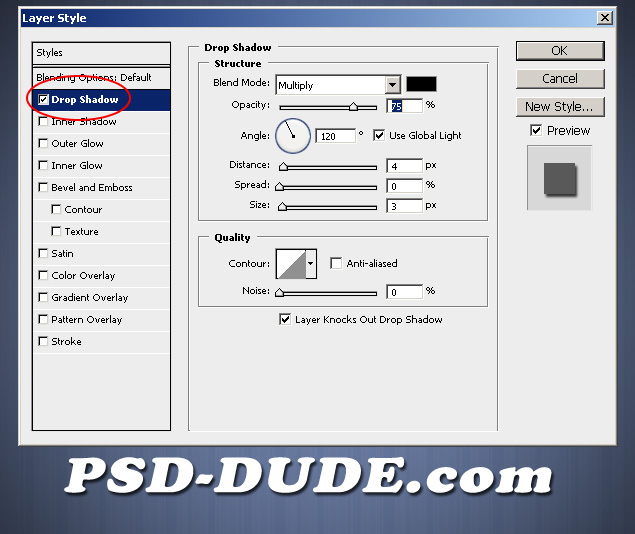The height and width of the screenshot is (534, 635).
Task: Open the Satin settings label
Action: (x=62, y=253)
